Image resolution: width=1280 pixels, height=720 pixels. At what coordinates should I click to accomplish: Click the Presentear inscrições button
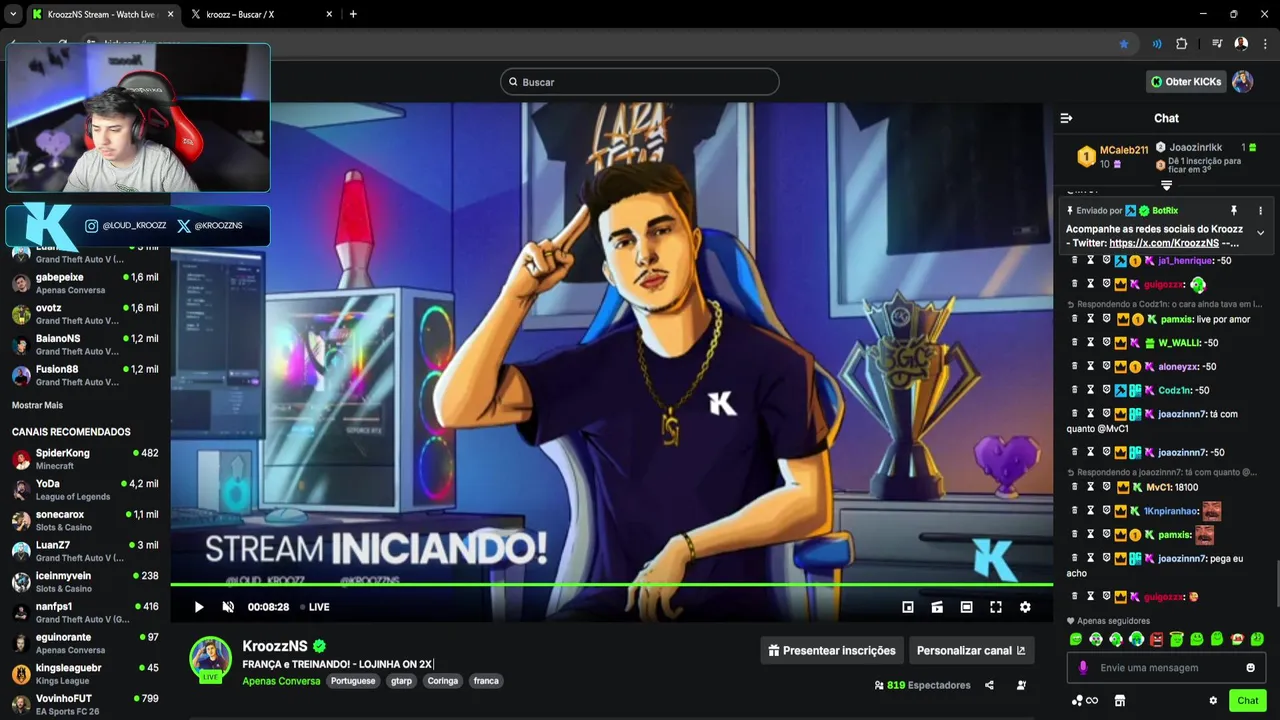[x=832, y=650]
